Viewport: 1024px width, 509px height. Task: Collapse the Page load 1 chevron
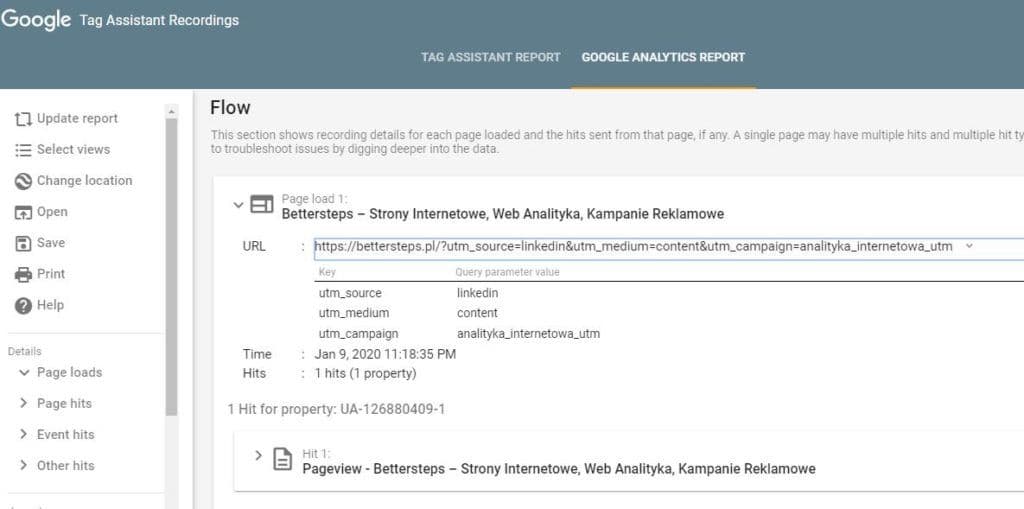(238, 205)
